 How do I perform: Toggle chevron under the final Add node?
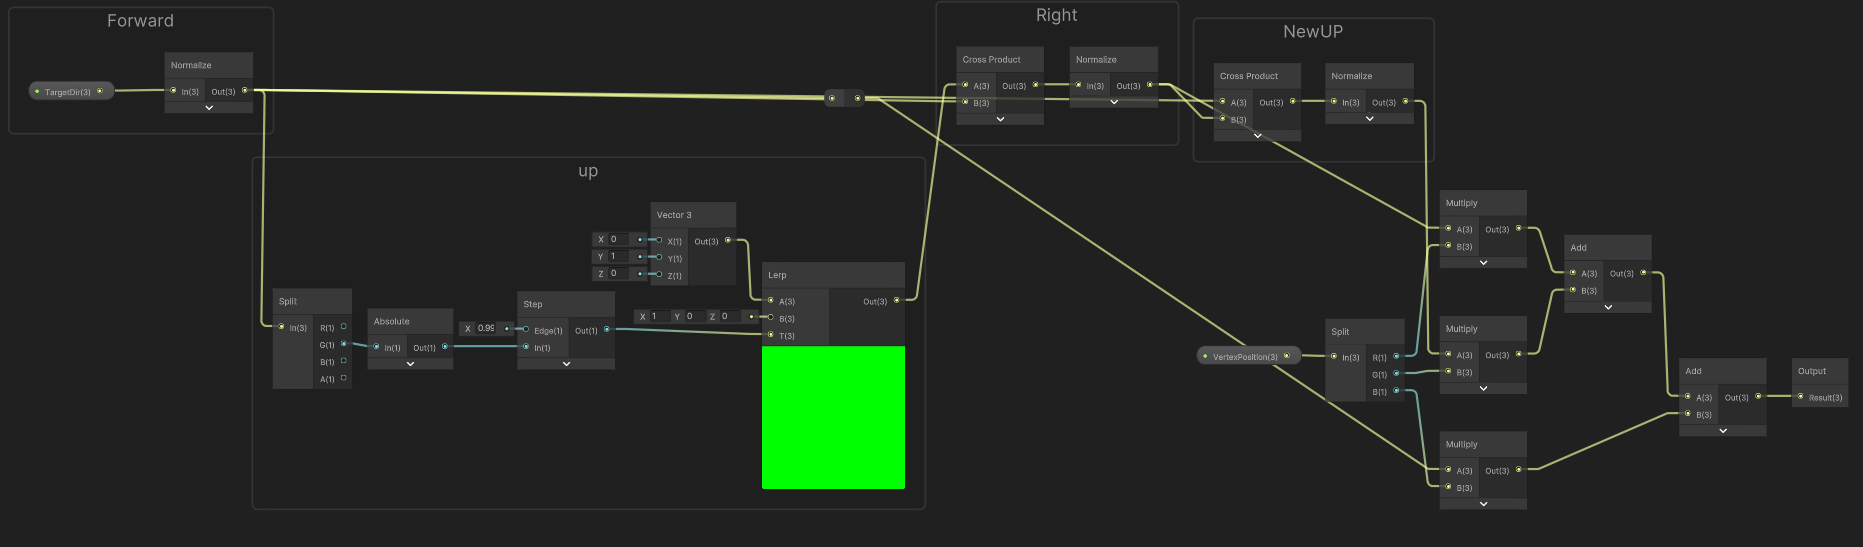[x=1723, y=431]
